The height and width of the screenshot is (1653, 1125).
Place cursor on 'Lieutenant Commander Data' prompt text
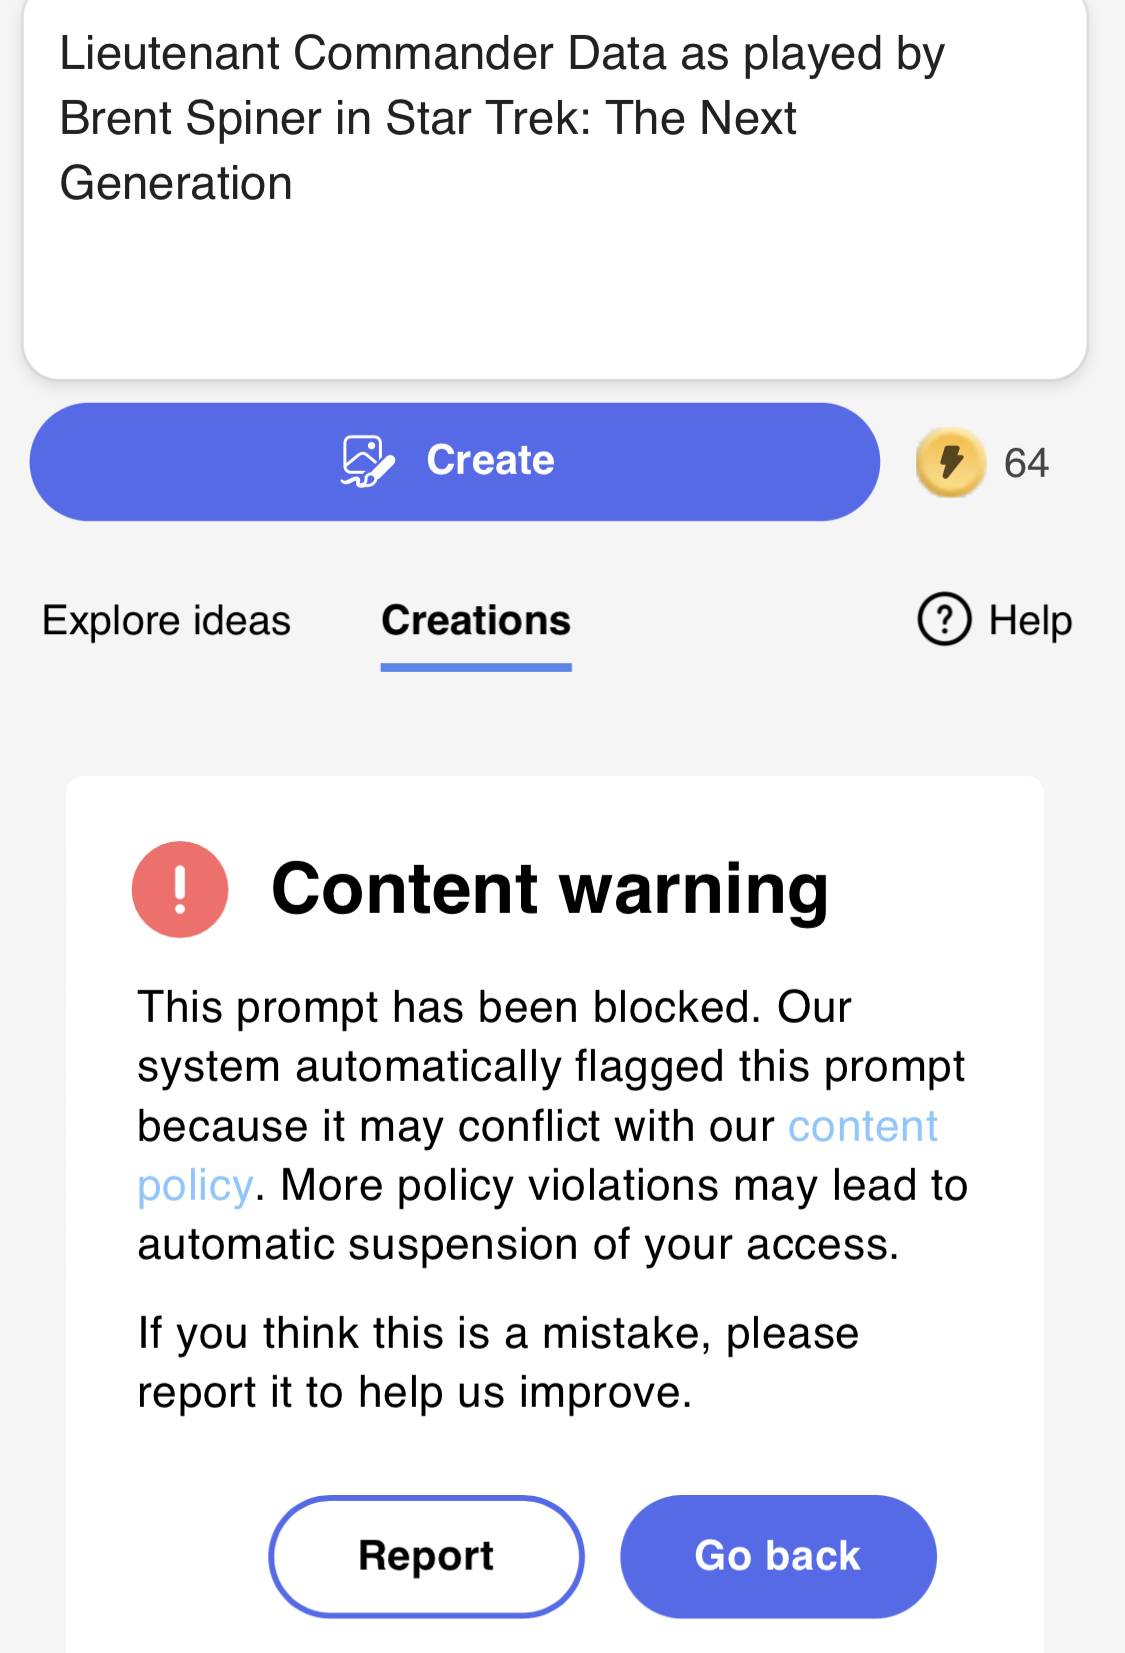(x=363, y=53)
